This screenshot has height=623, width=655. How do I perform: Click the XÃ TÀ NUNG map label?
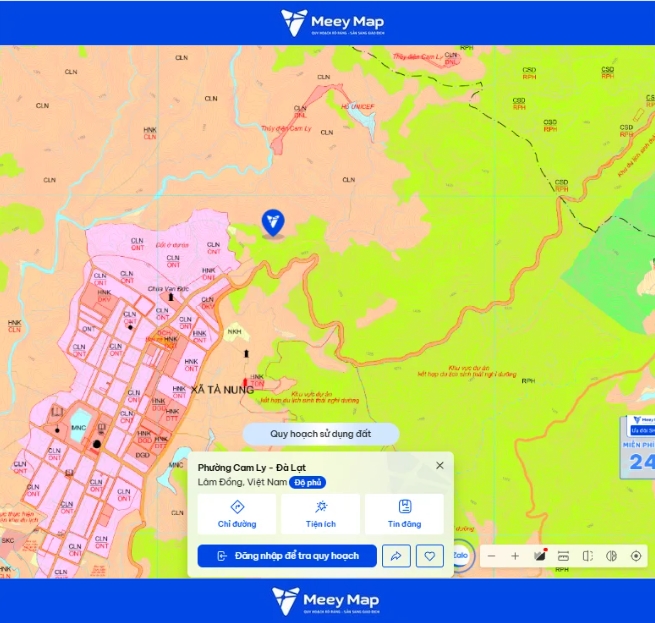coord(222,390)
